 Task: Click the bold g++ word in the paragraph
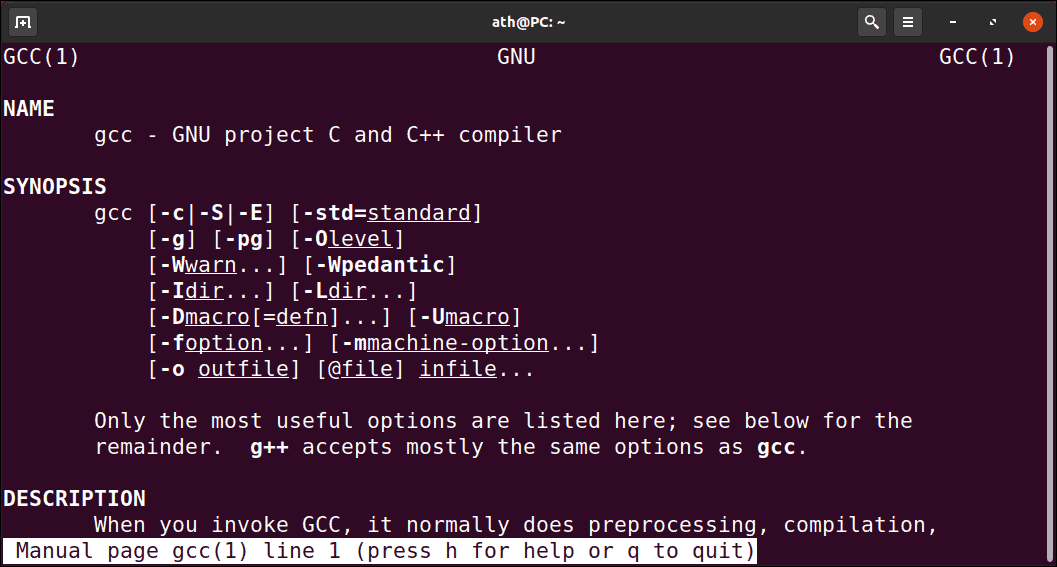click(269, 448)
